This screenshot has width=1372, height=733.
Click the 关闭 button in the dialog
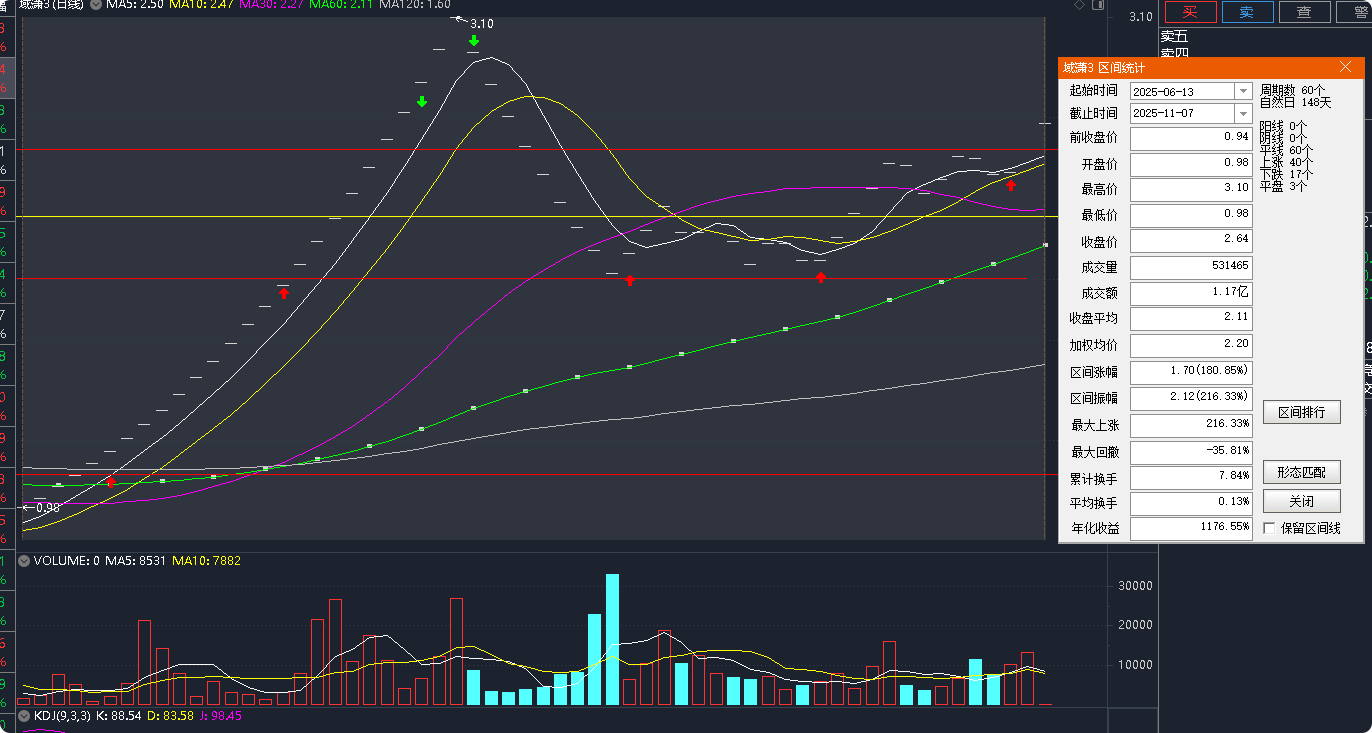[x=1301, y=501]
